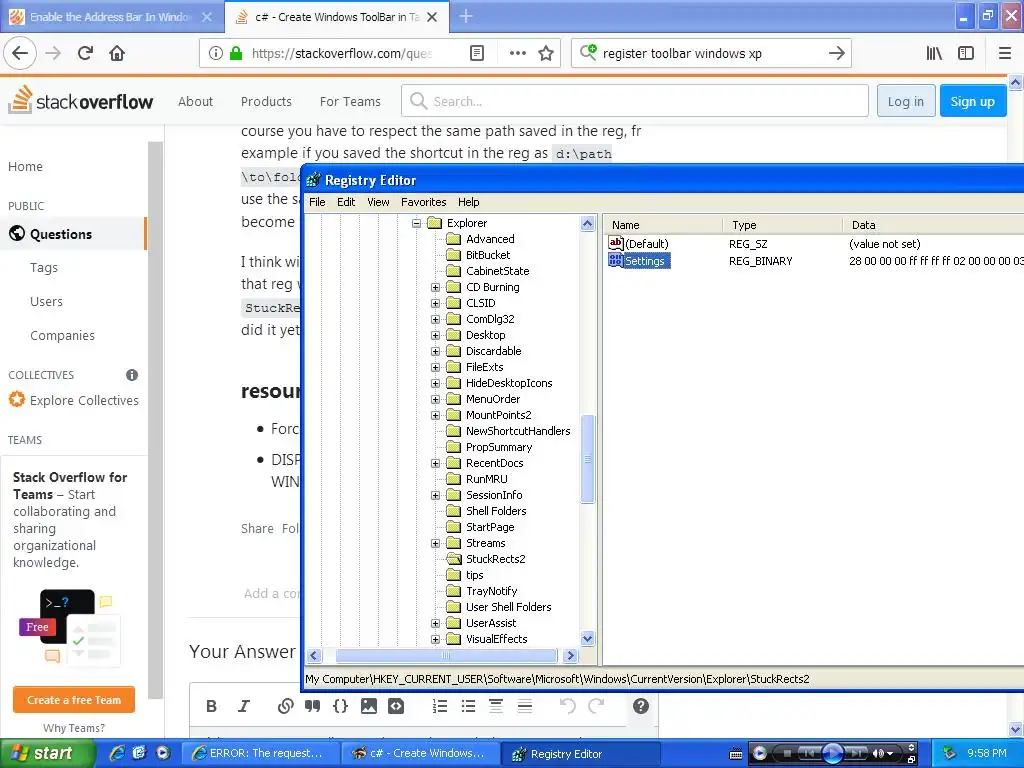The width and height of the screenshot is (1024, 768).
Task: Go to the Firefox home page
Action: pos(117,53)
